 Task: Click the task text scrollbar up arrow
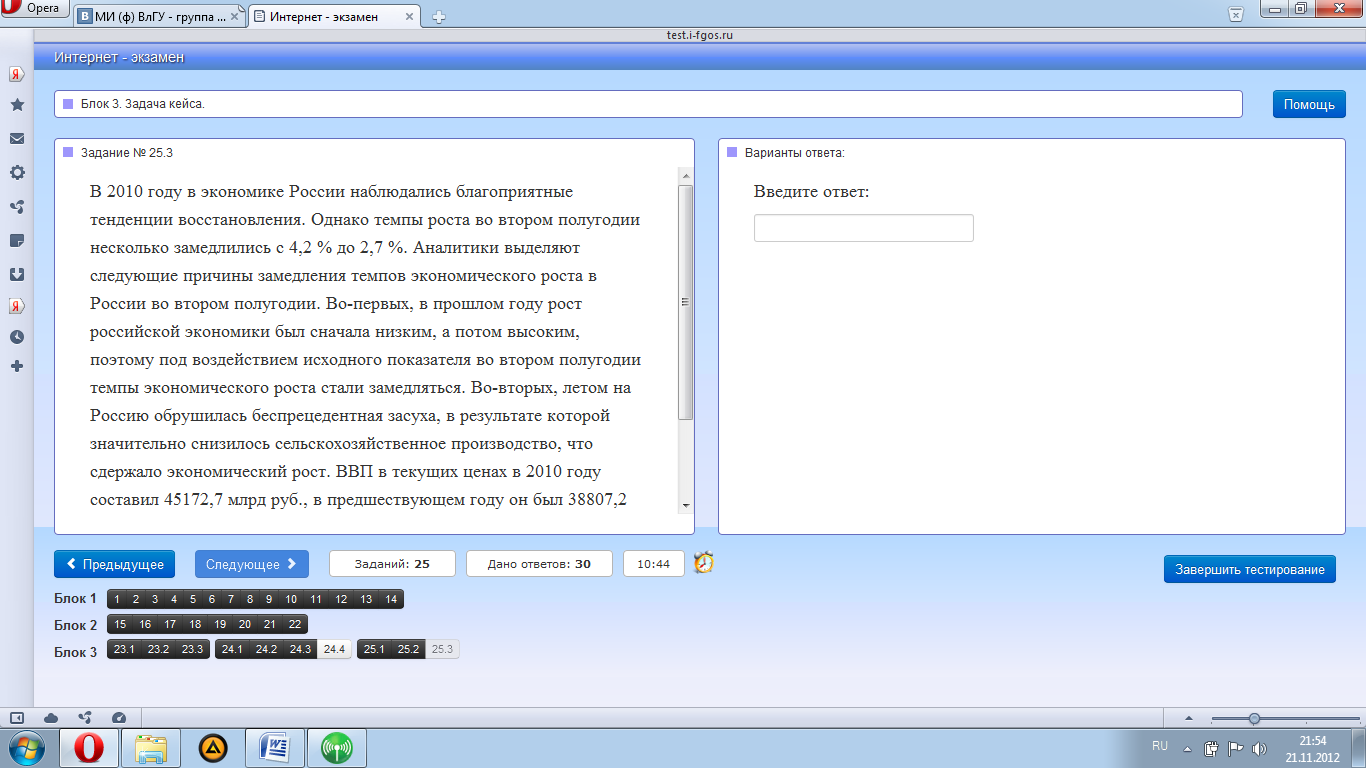point(686,175)
